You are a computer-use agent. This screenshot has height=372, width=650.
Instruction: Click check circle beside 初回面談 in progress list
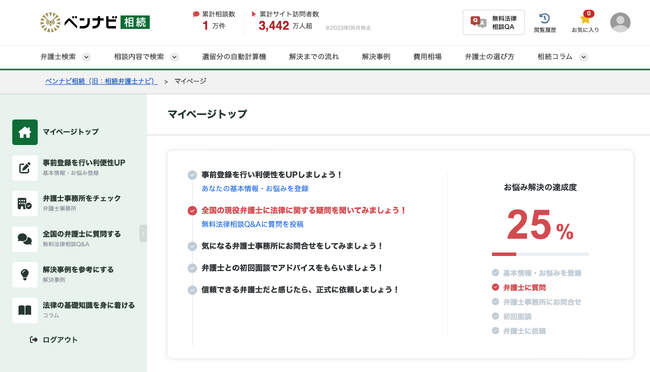click(x=495, y=316)
